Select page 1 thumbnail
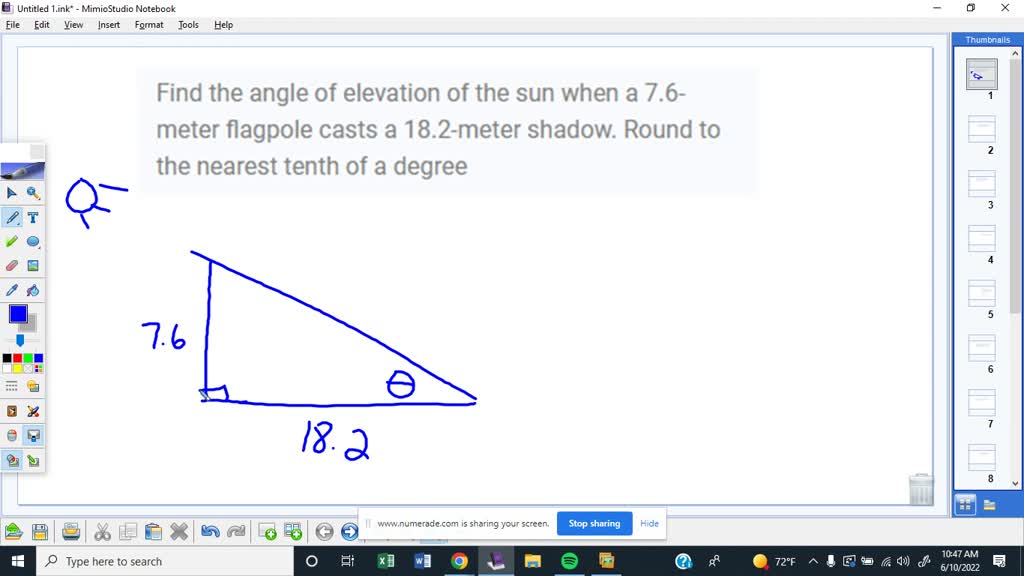Screen dimensions: 1024x576 982,74
